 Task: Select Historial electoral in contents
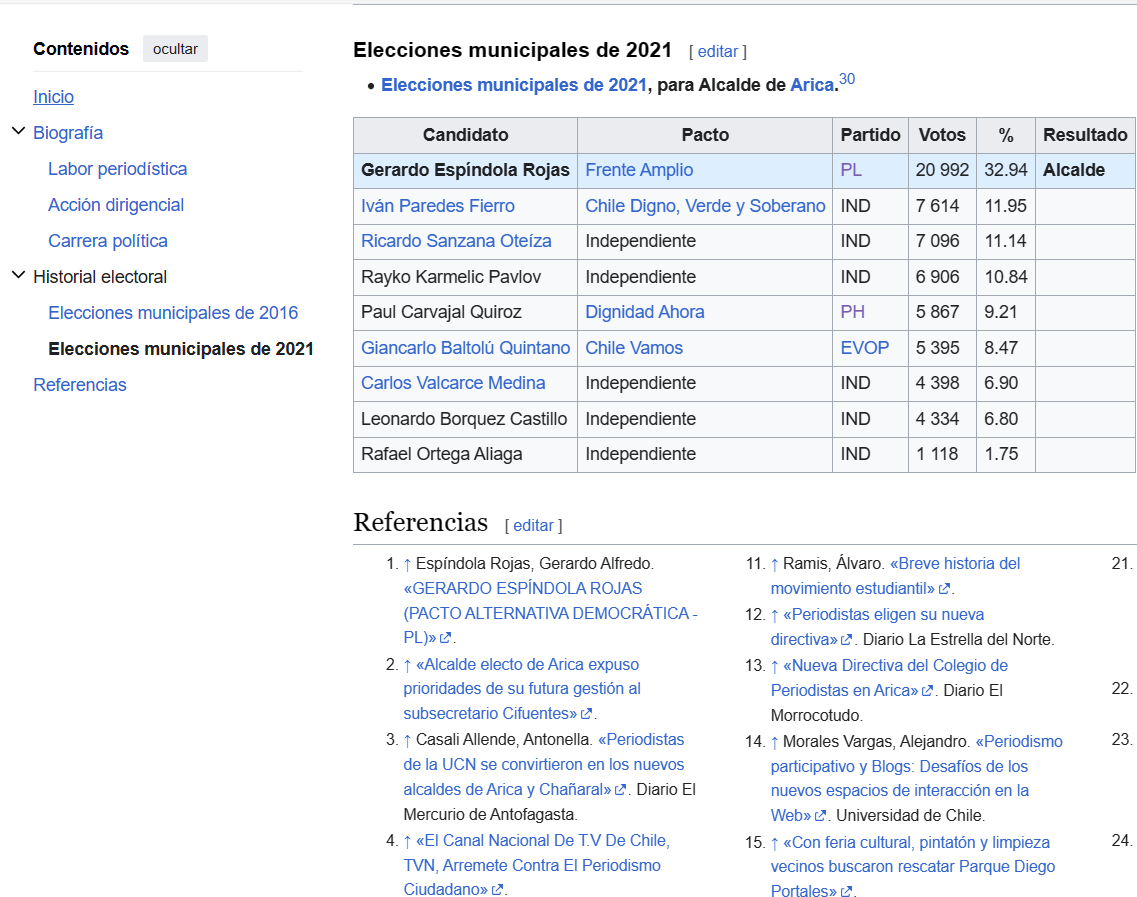[100, 277]
